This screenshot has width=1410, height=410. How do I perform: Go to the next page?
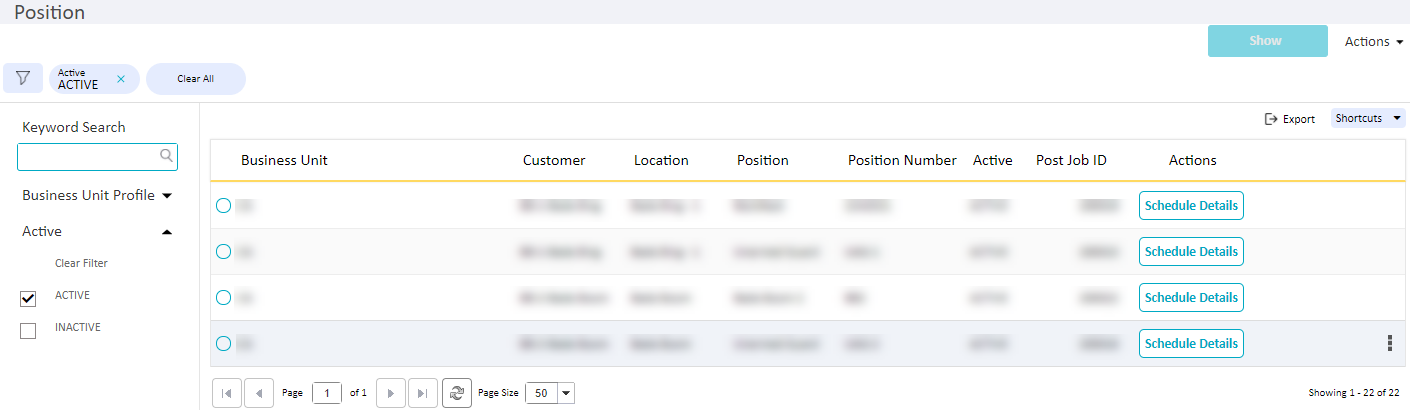tap(390, 393)
